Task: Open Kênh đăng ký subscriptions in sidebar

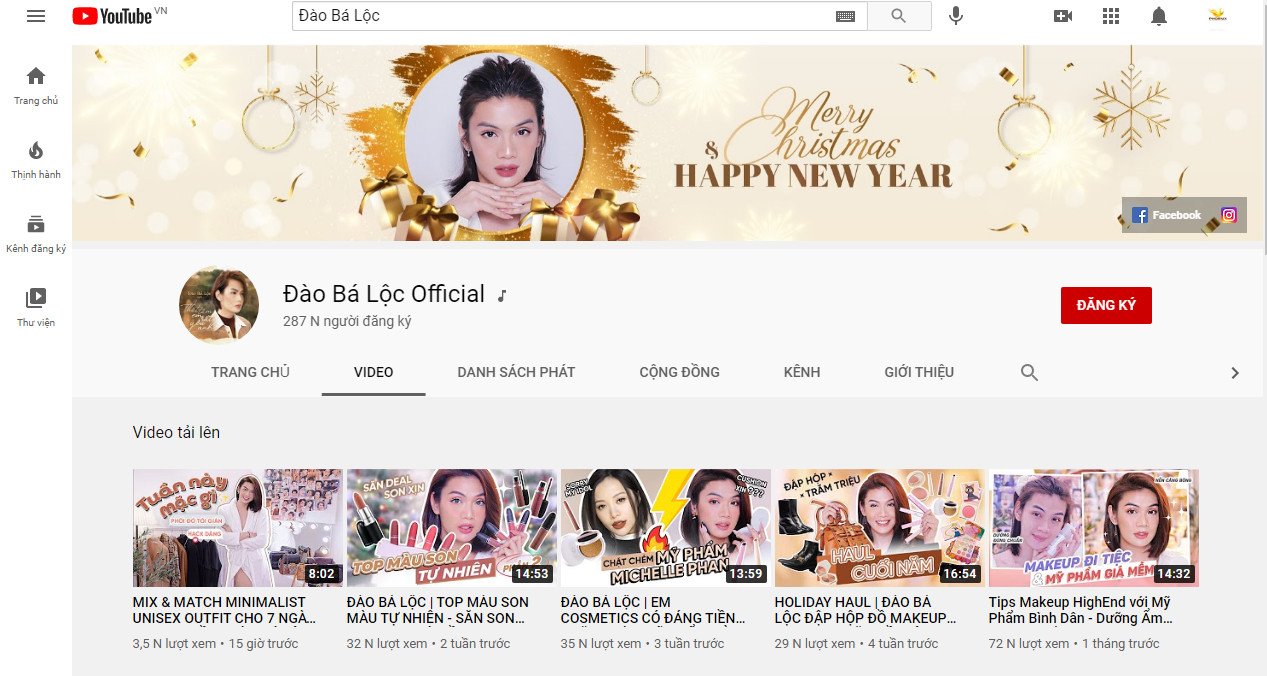Action: tap(36, 234)
